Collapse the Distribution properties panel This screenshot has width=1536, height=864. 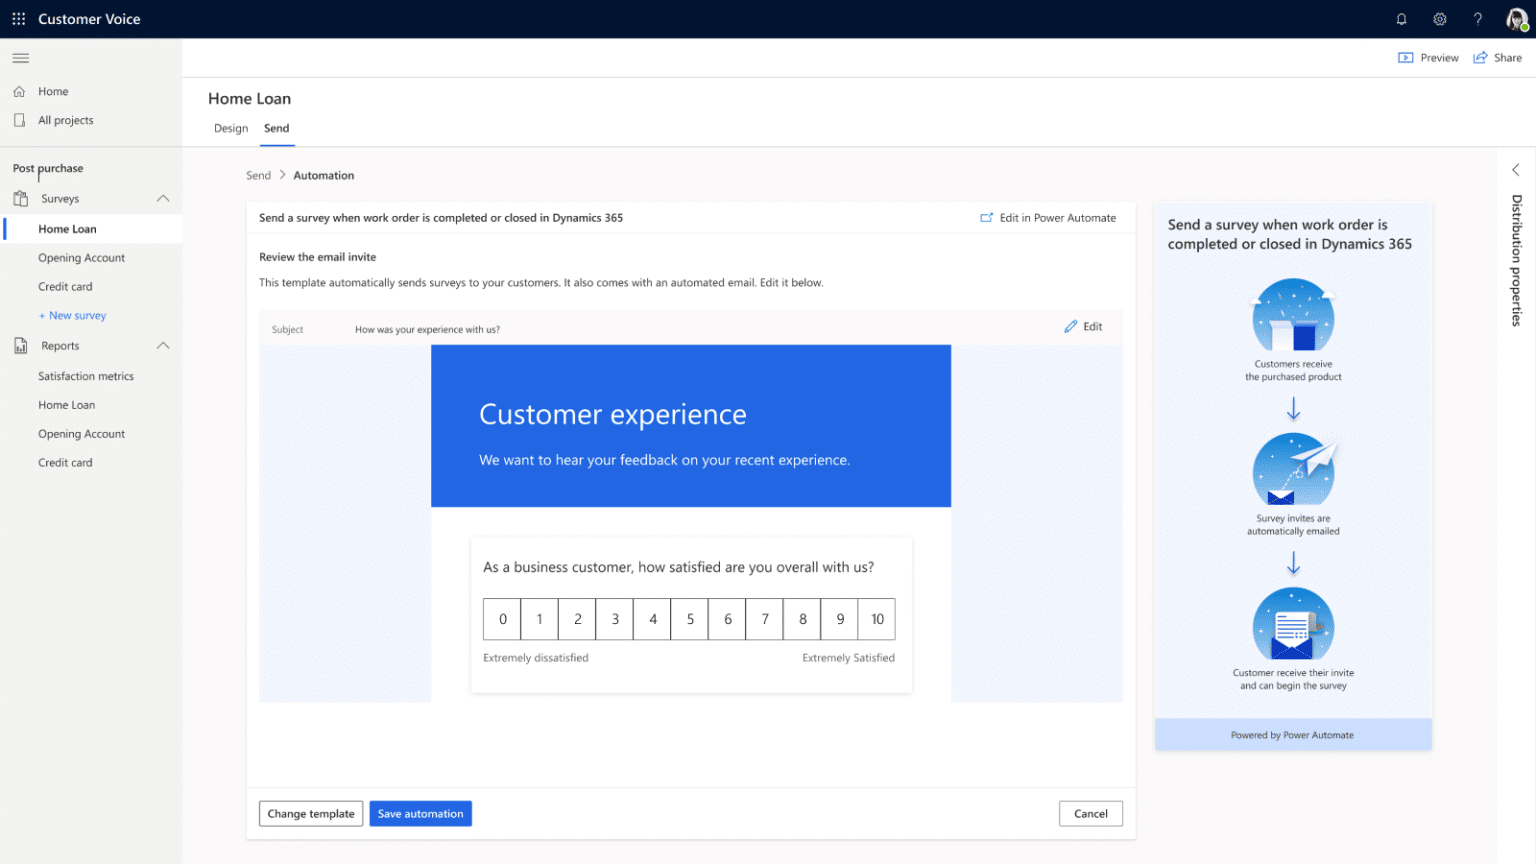tap(1515, 170)
